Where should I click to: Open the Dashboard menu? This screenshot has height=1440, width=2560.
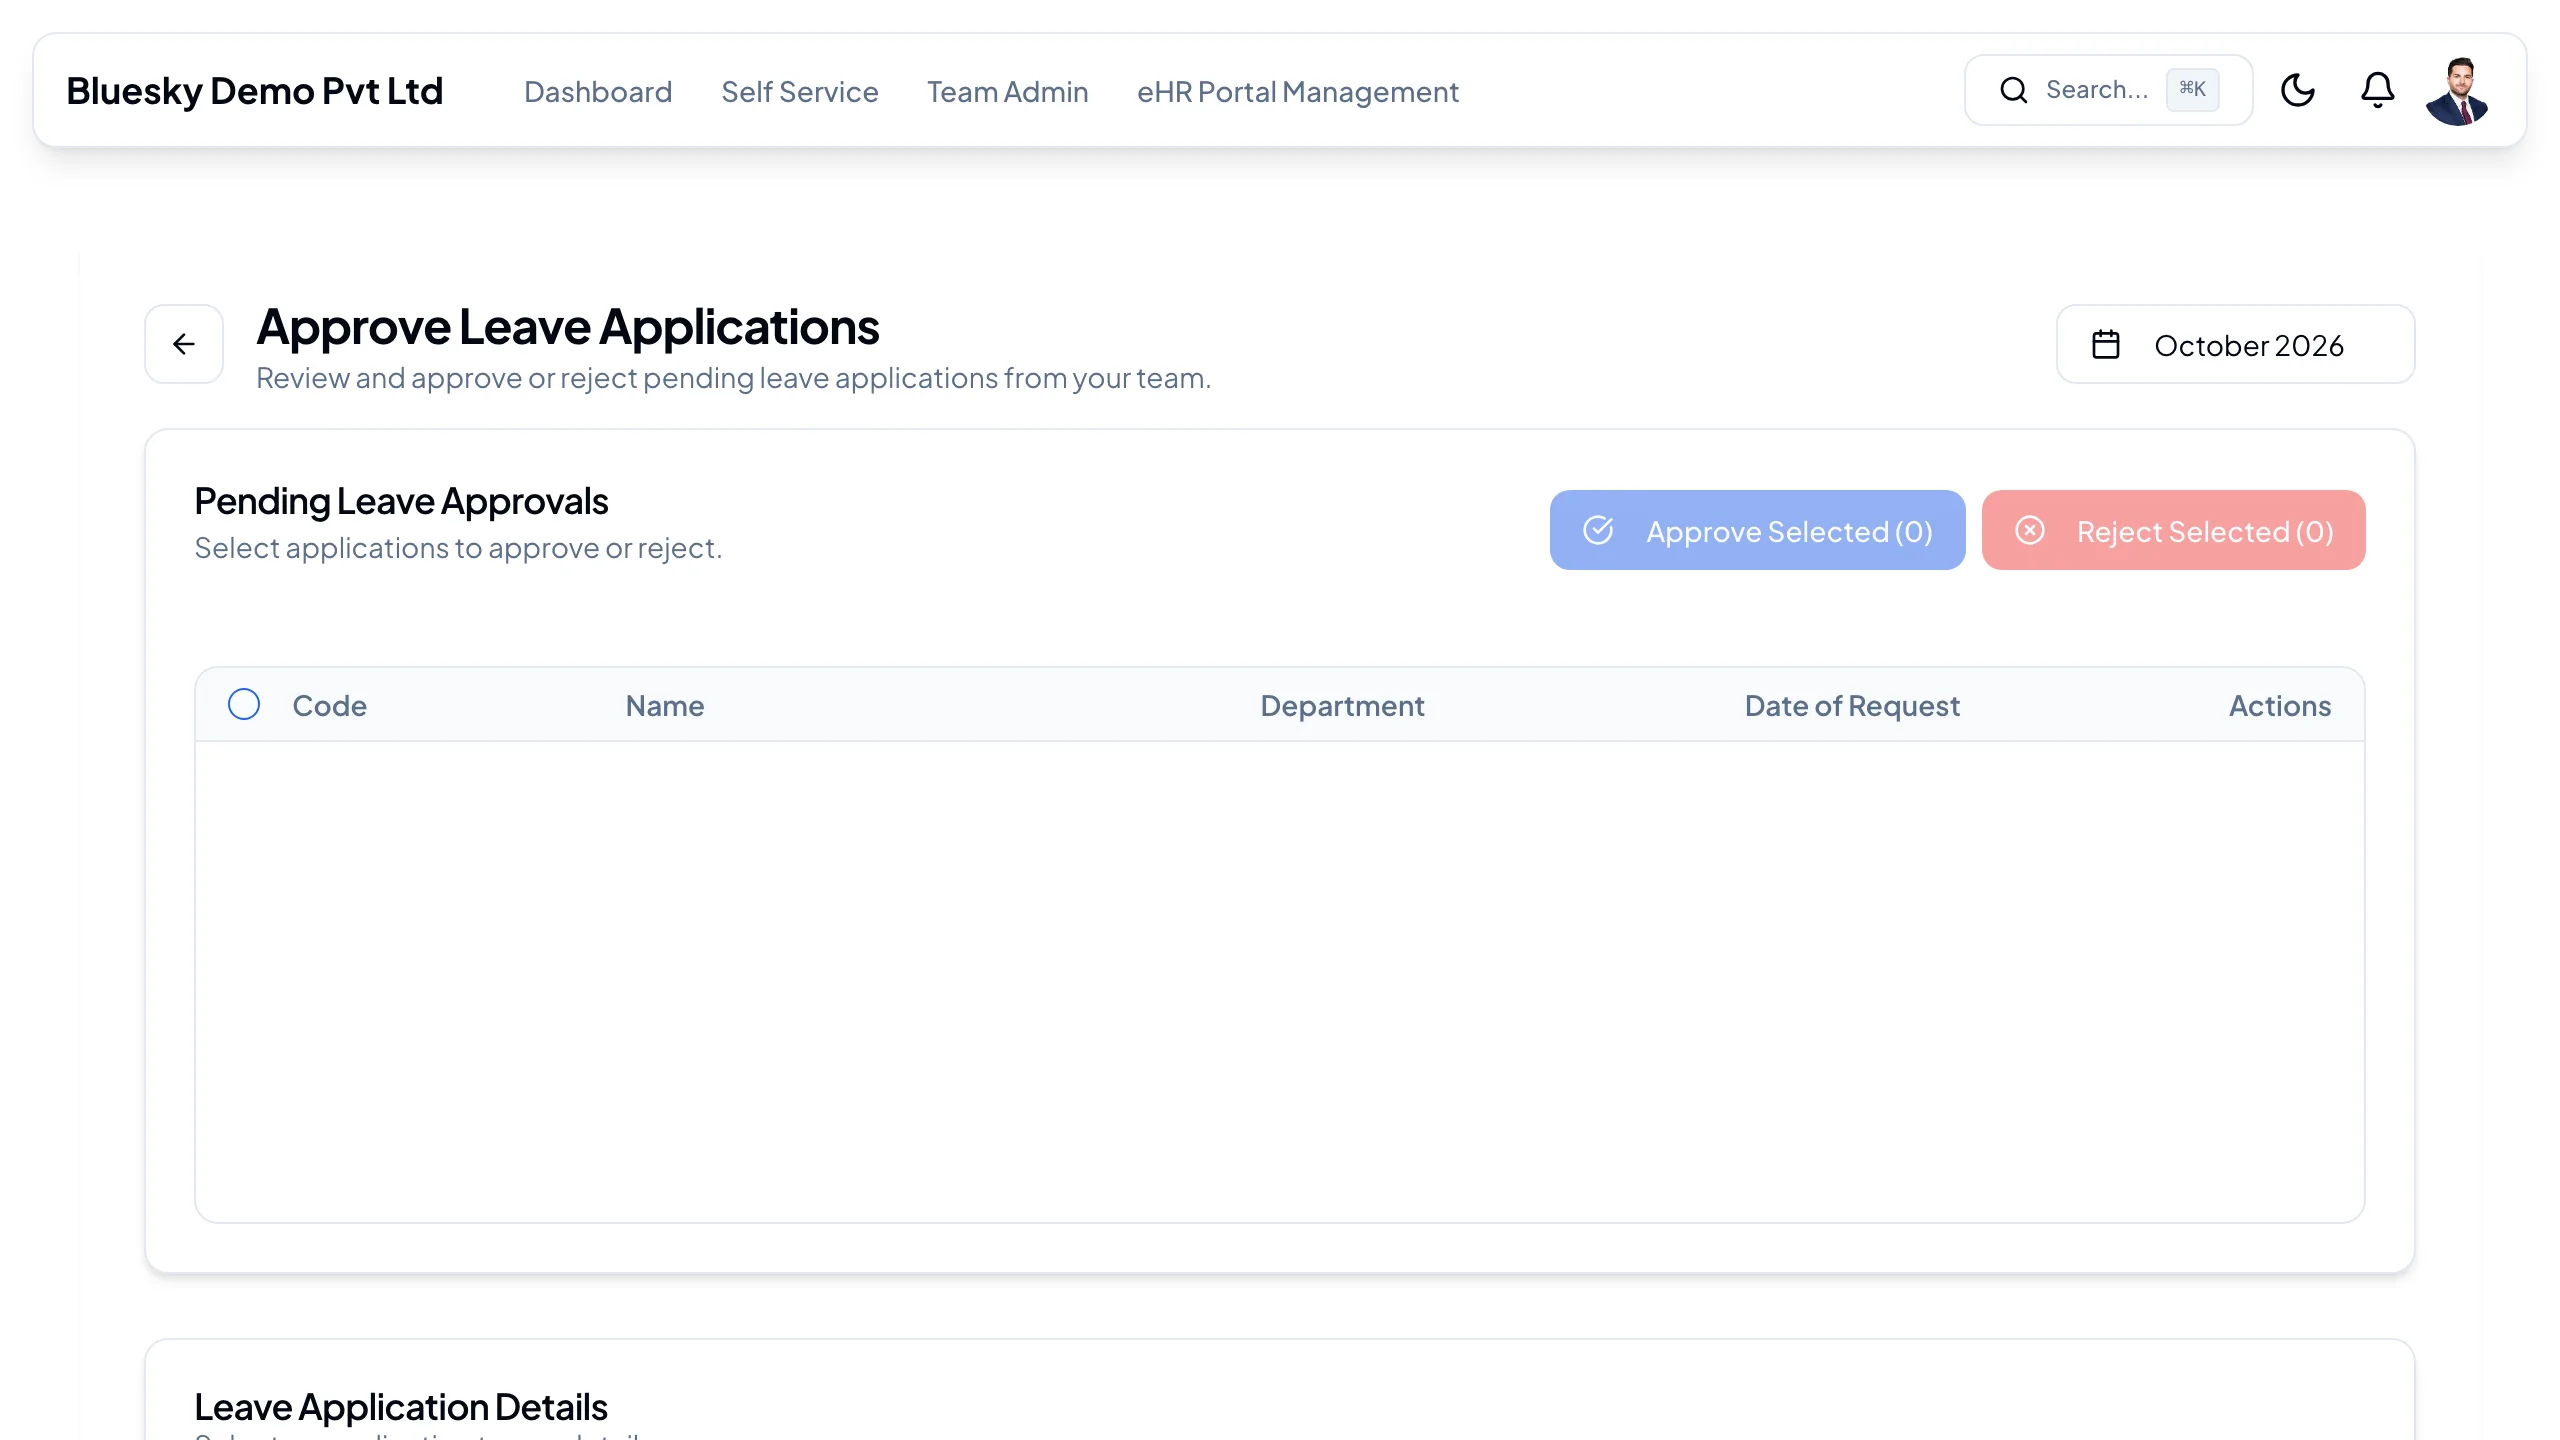[598, 92]
